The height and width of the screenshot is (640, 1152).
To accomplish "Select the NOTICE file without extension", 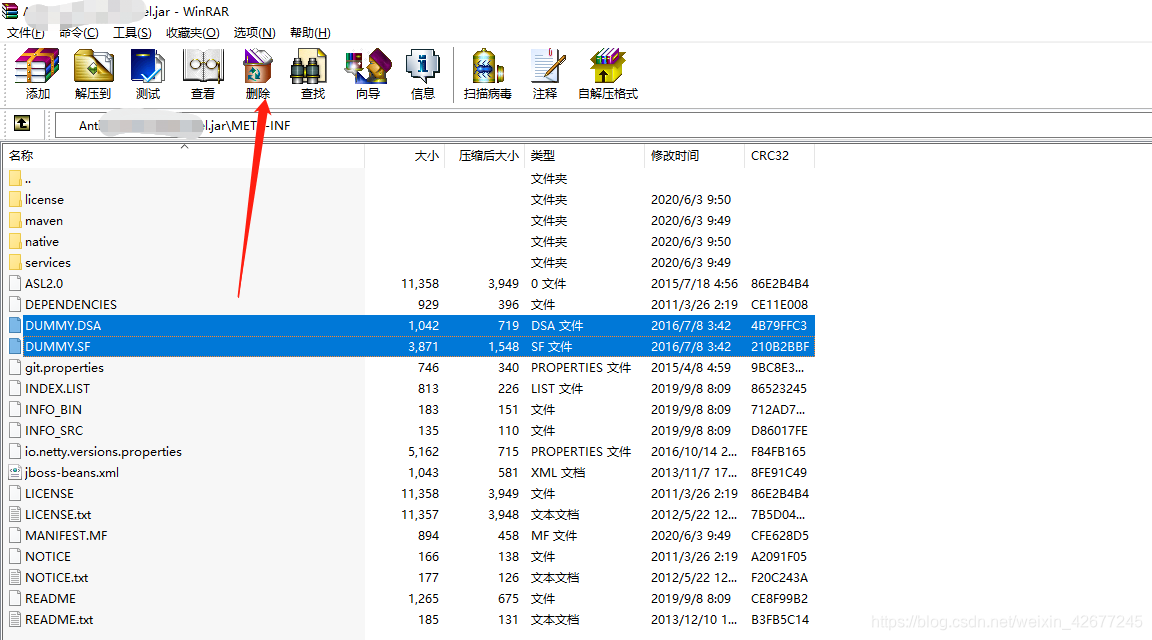I will [x=48, y=556].
